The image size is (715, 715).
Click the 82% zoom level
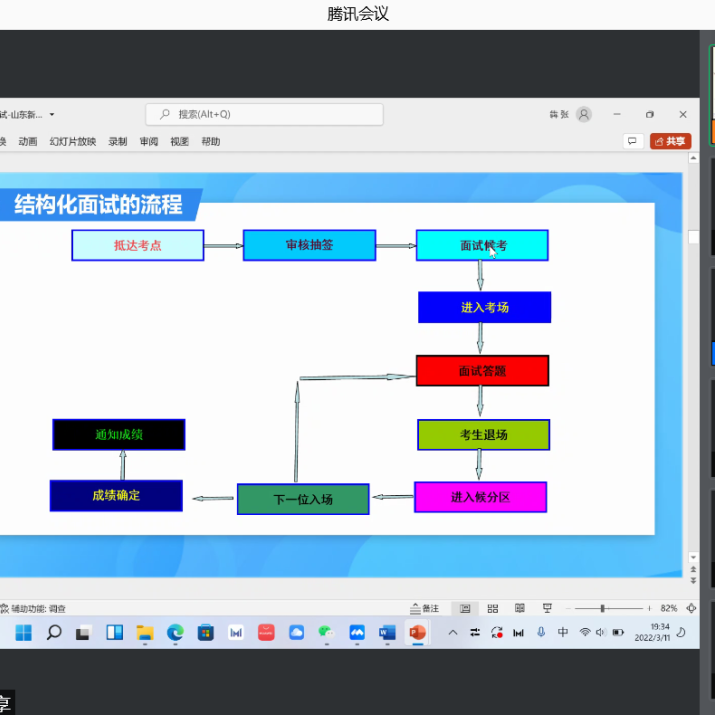tap(668, 608)
